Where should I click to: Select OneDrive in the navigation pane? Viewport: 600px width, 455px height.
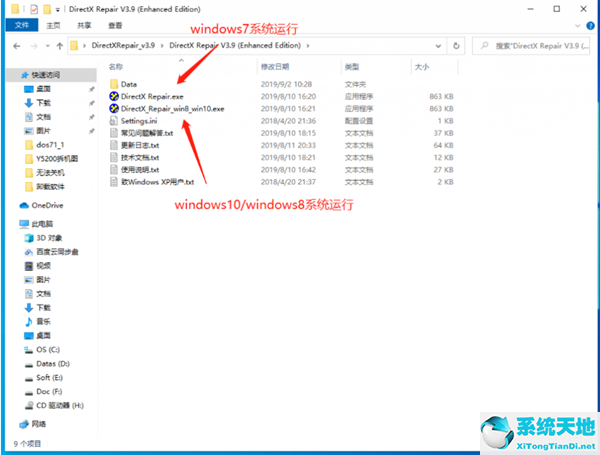pos(47,205)
